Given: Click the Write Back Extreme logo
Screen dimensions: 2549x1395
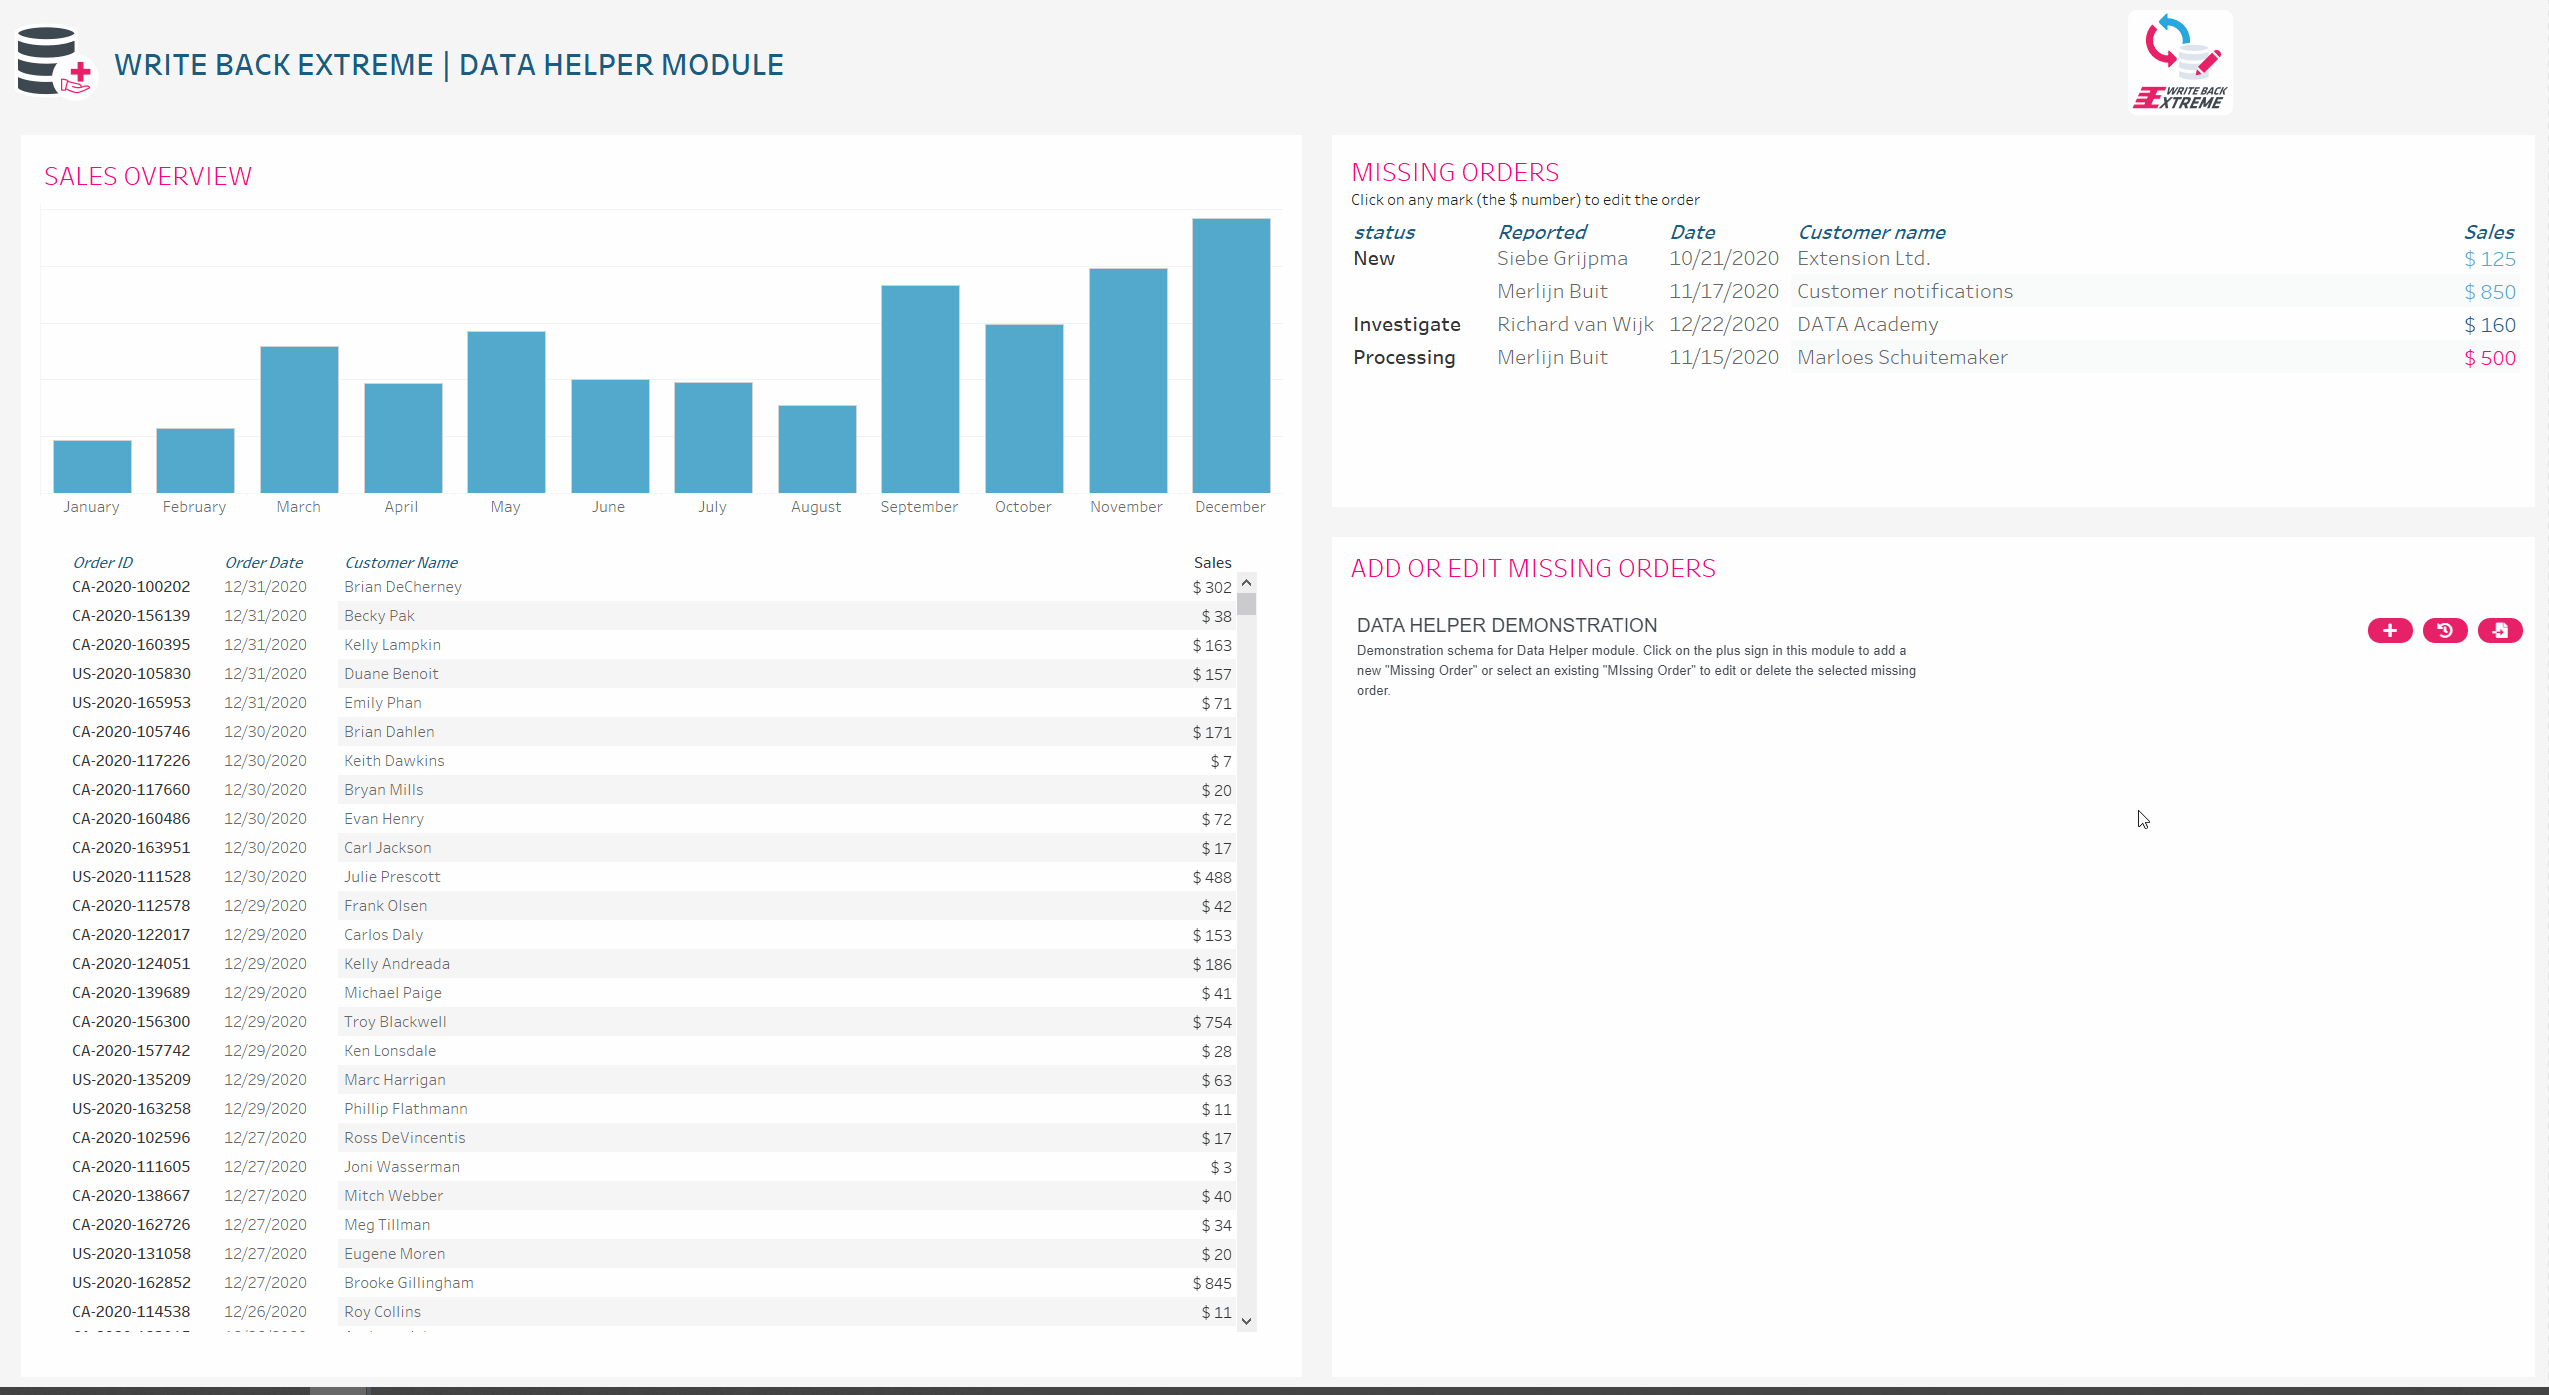Looking at the screenshot, I should click(2180, 63).
